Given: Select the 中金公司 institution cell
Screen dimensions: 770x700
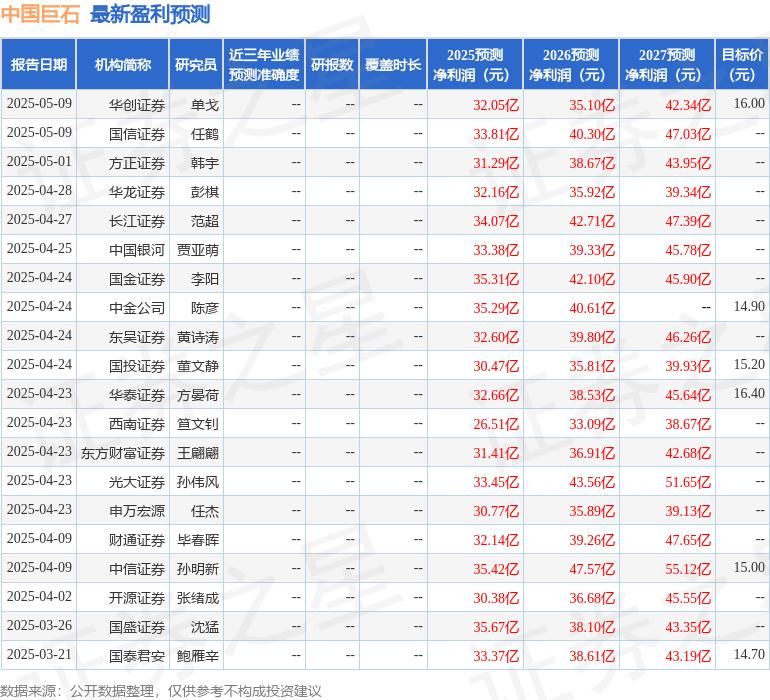Looking at the screenshot, I should 137,308.
